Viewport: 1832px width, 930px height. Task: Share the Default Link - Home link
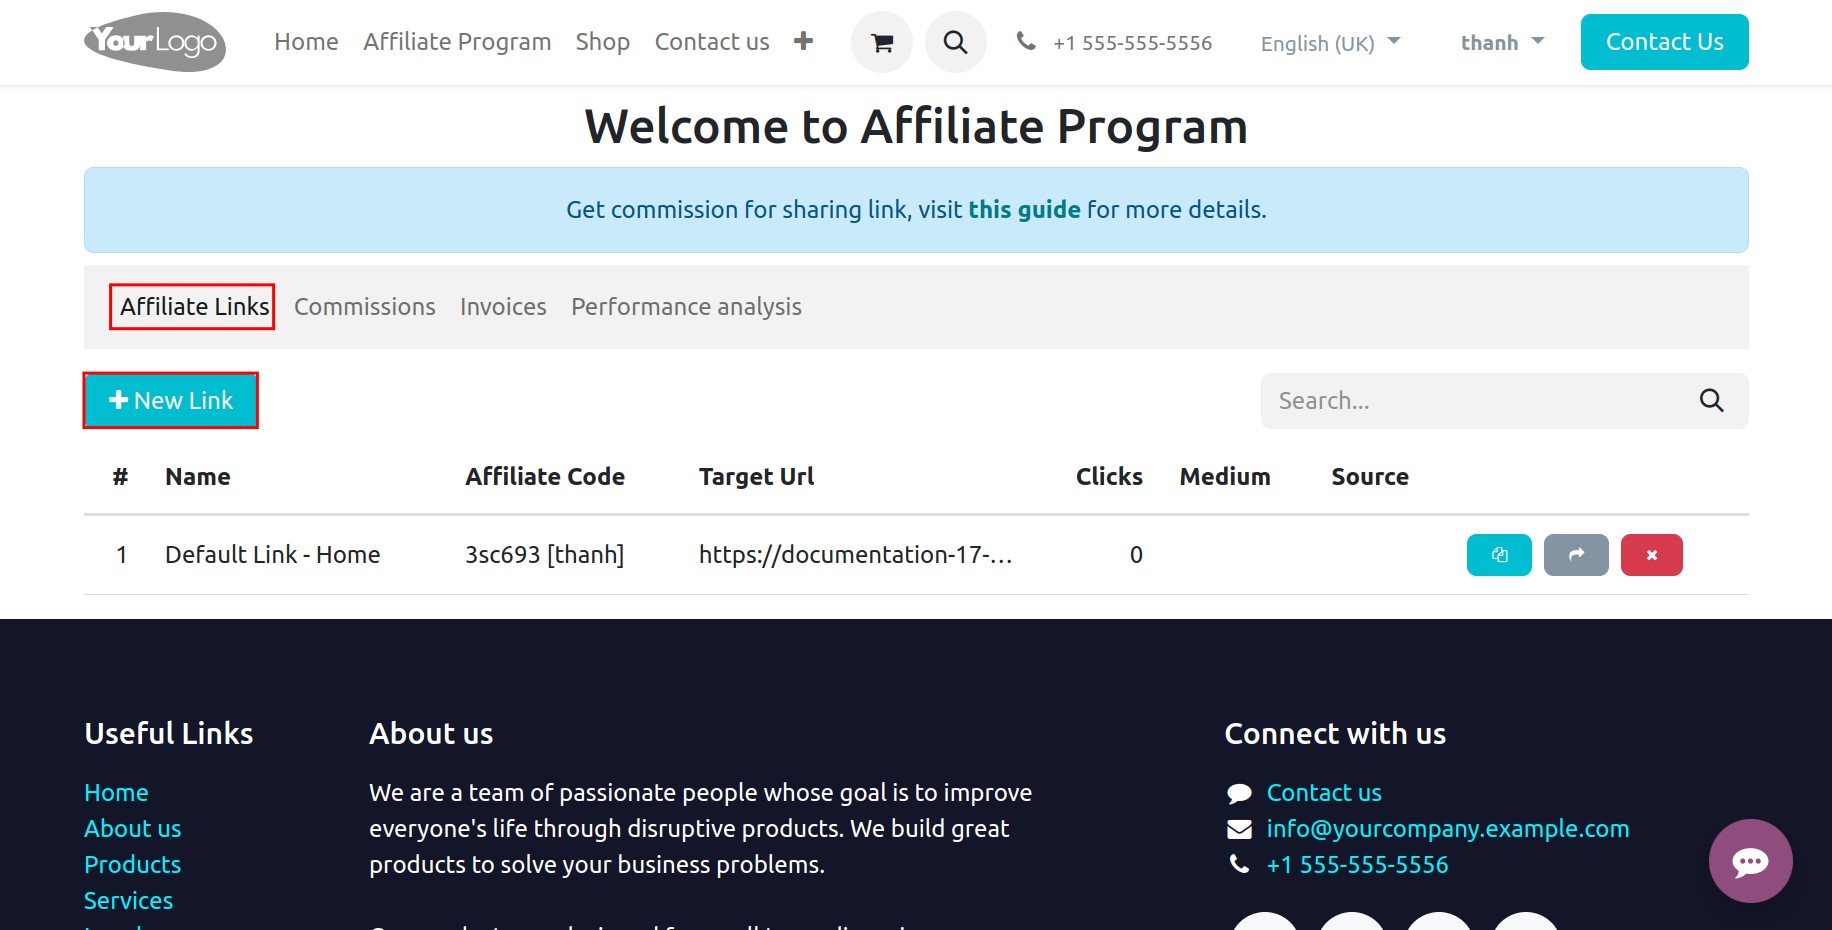(1576, 555)
